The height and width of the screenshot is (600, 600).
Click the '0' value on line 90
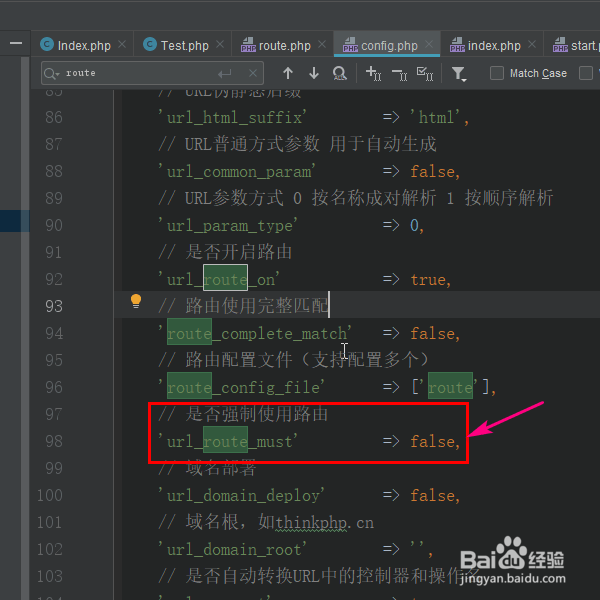click(414, 225)
